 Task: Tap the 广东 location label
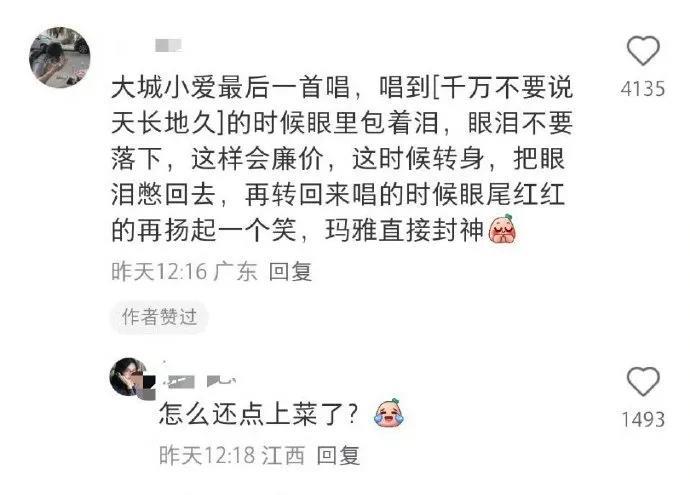(x=235, y=271)
